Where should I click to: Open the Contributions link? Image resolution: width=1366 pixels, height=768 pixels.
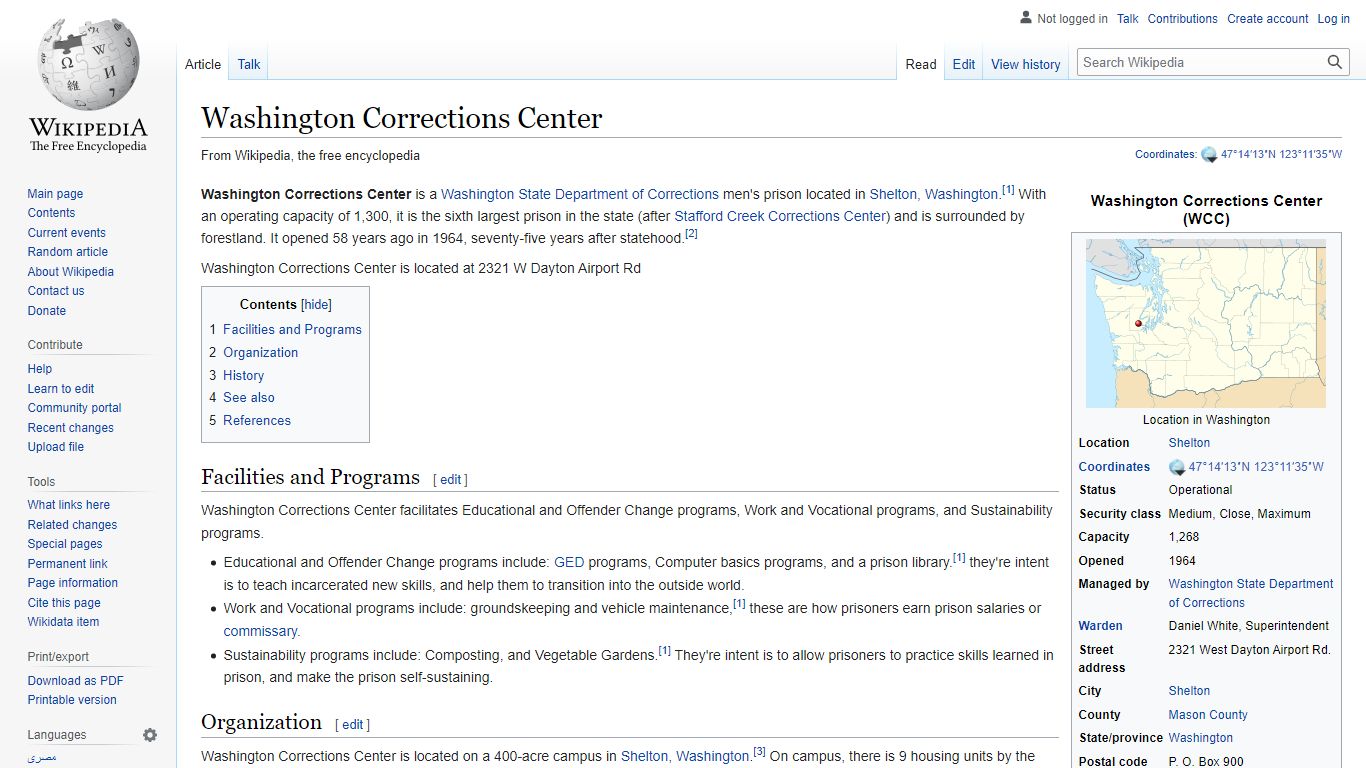pos(1183,19)
